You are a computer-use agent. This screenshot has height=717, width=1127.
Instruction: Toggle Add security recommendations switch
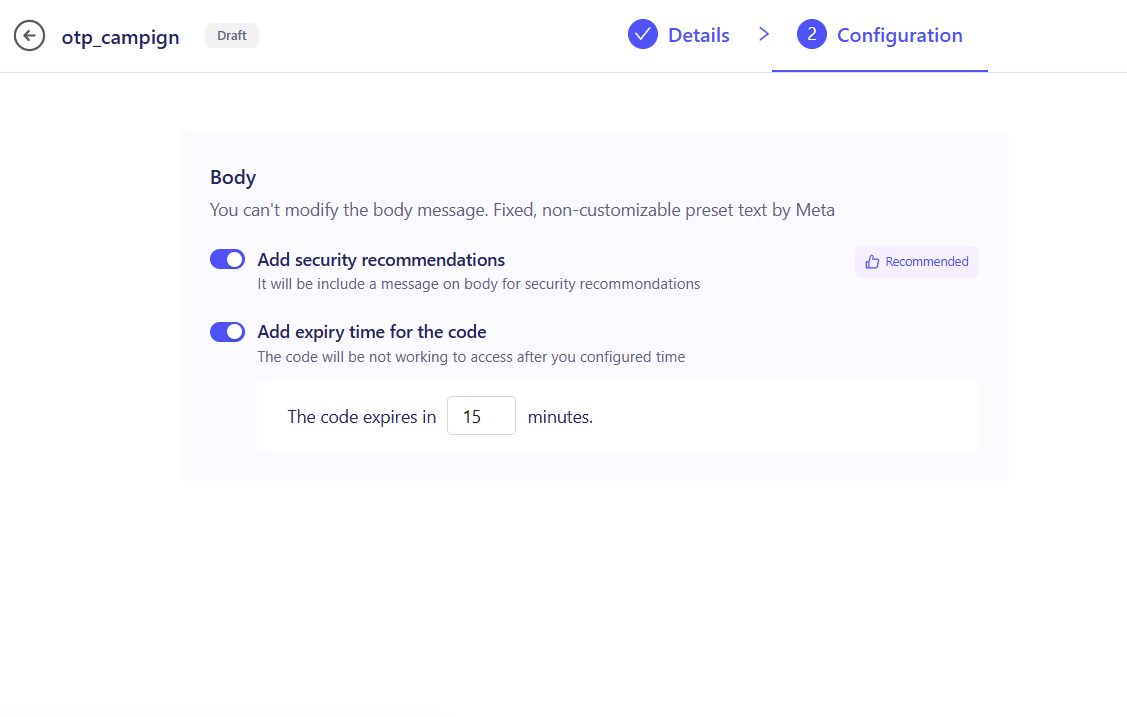(227, 259)
